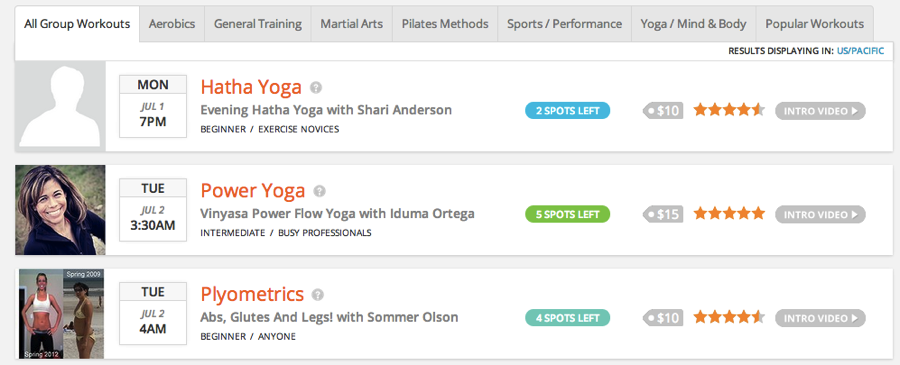
Task: Click the help icon beside Plyometrics
Action: (x=317, y=295)
